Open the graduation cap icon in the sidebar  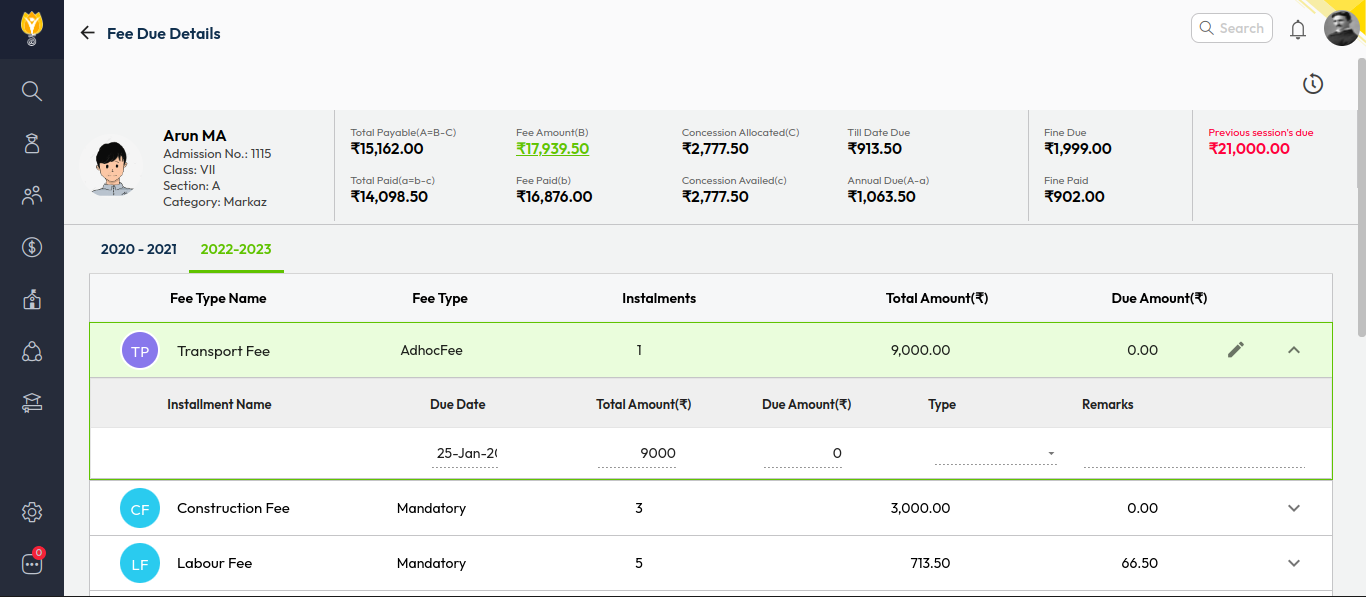[32, 403]
